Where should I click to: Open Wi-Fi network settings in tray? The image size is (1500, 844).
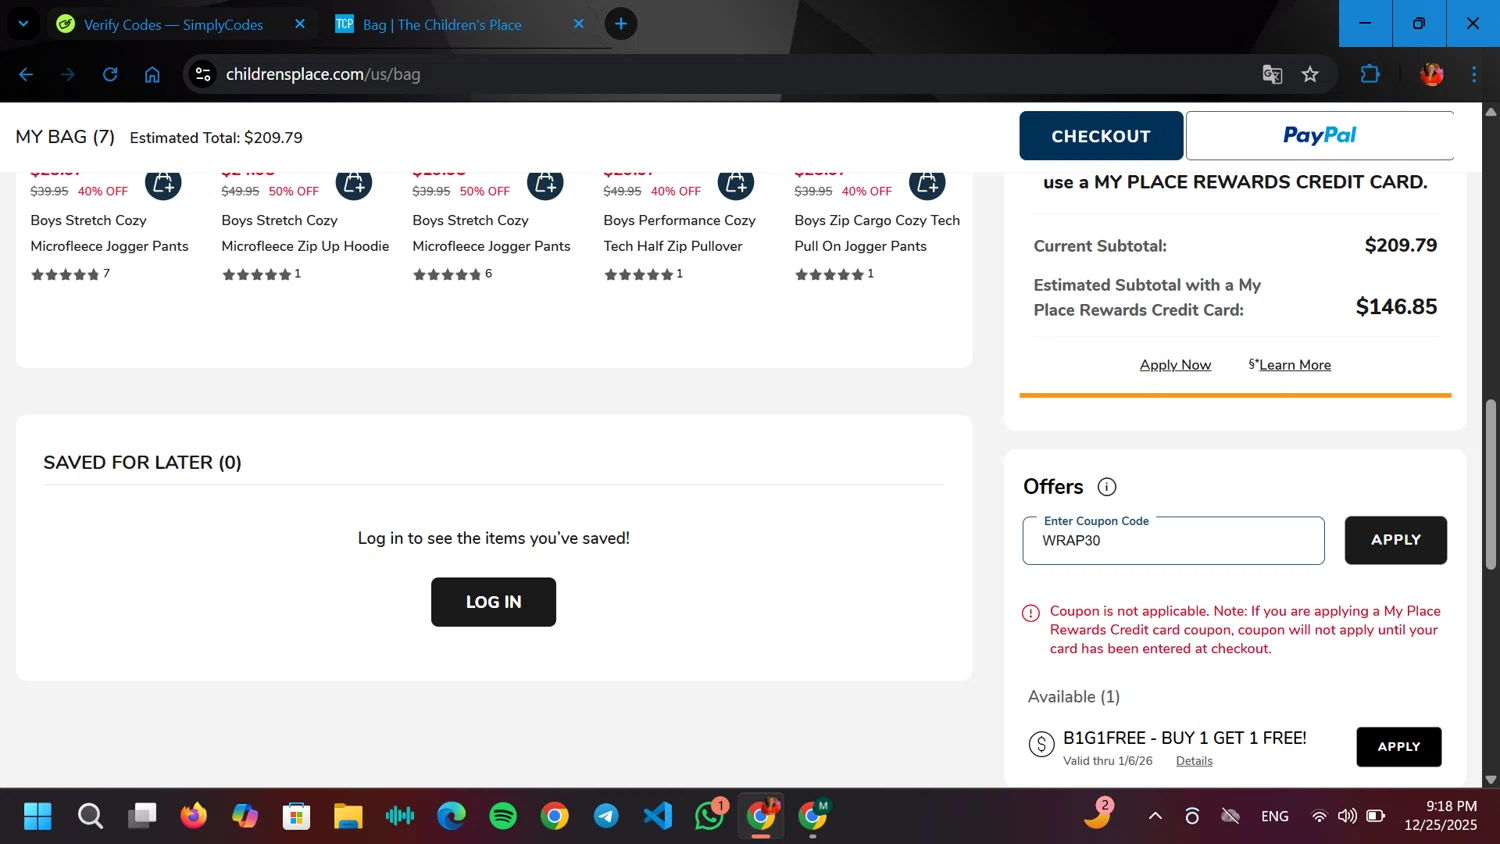click(1319, 816)
